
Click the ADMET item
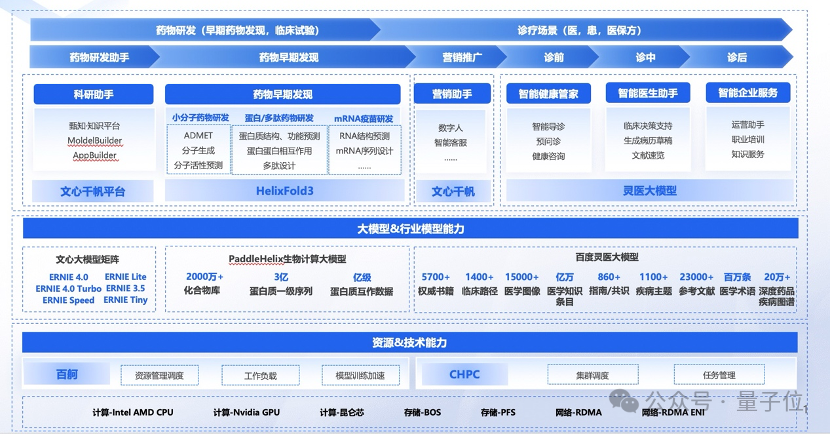(198, 135)
